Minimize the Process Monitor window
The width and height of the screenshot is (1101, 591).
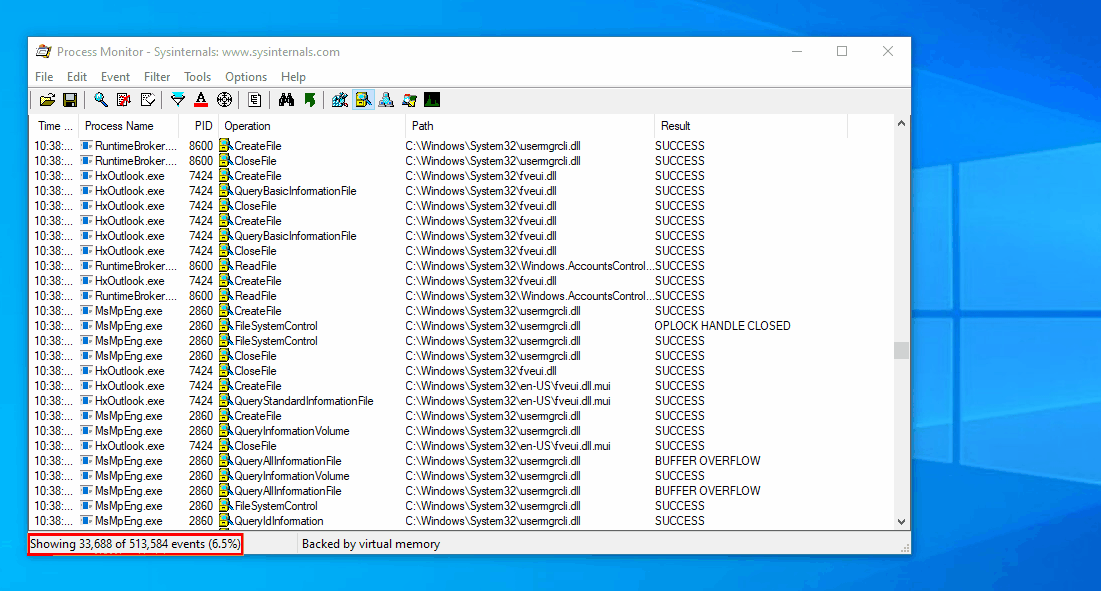(x=797, y=51)
